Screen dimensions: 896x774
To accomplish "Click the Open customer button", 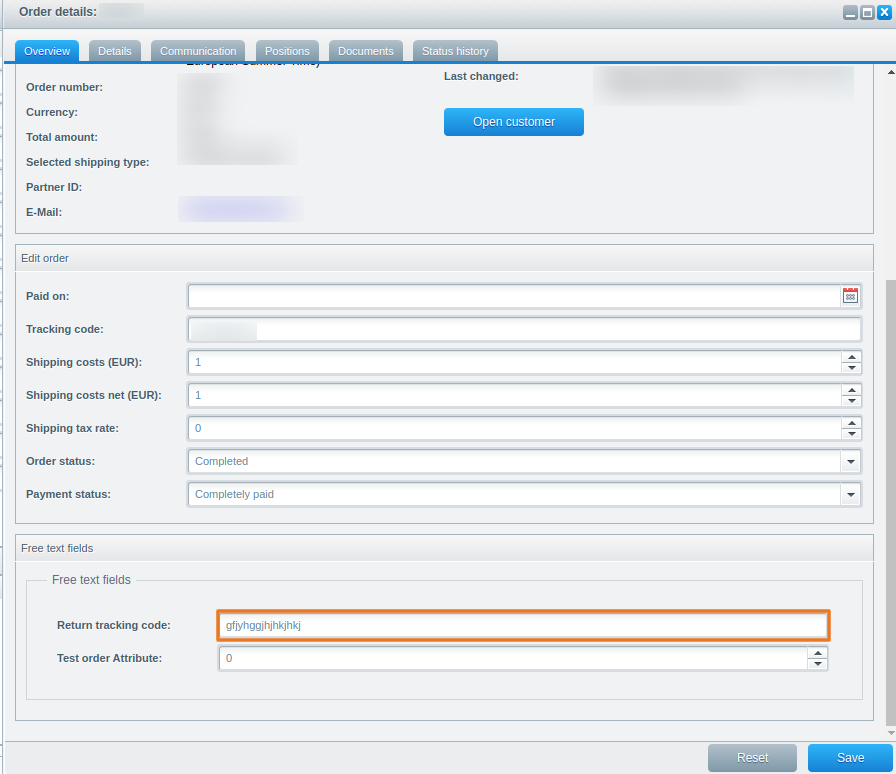I will coord(513,122).
